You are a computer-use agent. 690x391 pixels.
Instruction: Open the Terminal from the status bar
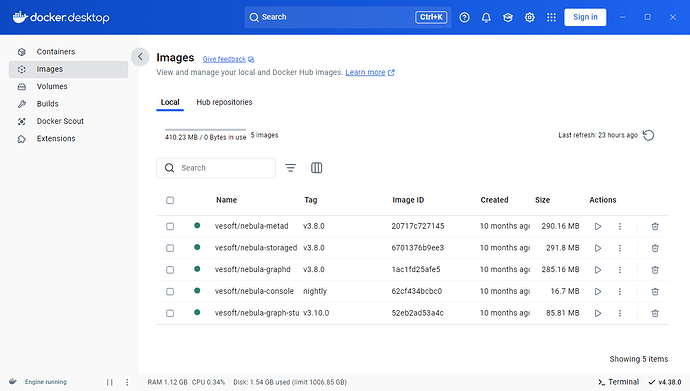[x=618, y=382]
